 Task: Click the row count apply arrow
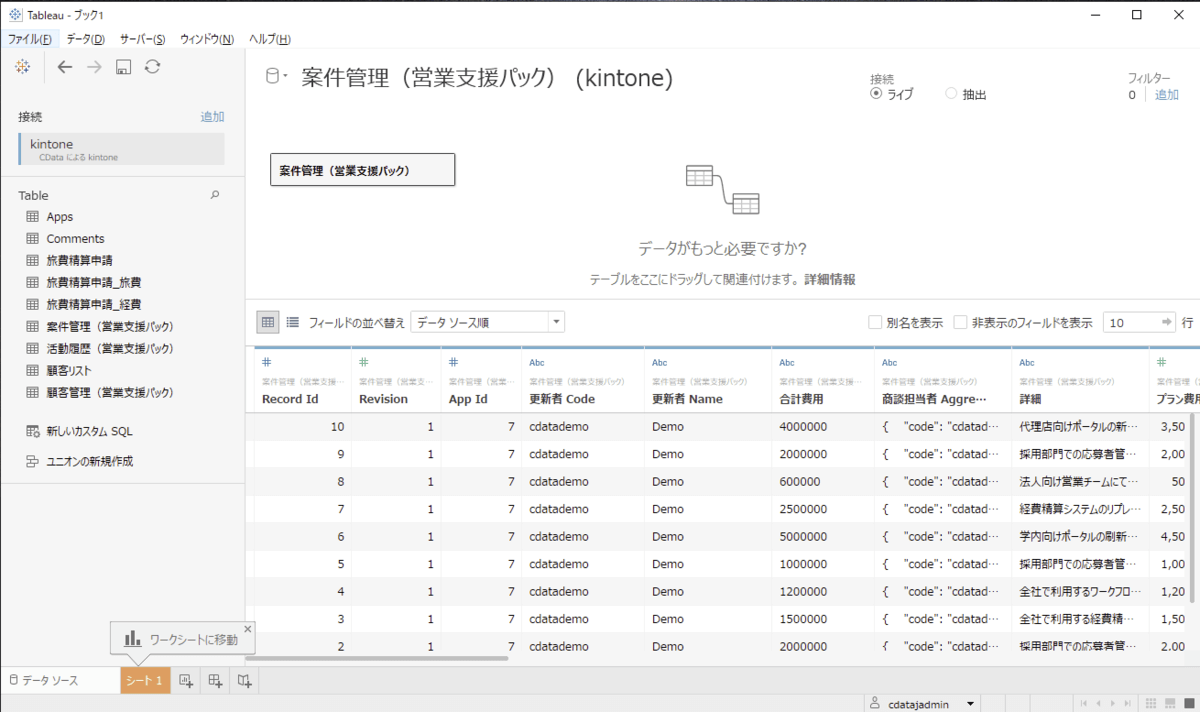tap(1167, 322)
